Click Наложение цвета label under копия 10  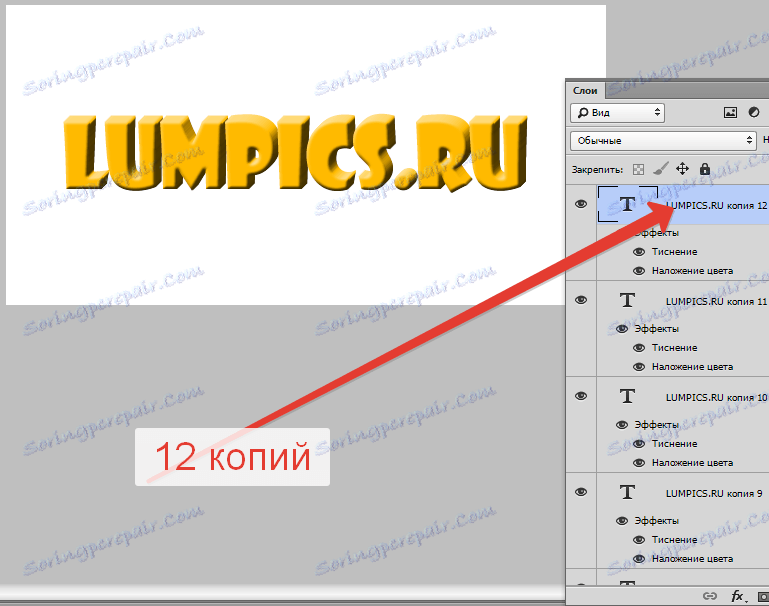coord(692,463)
